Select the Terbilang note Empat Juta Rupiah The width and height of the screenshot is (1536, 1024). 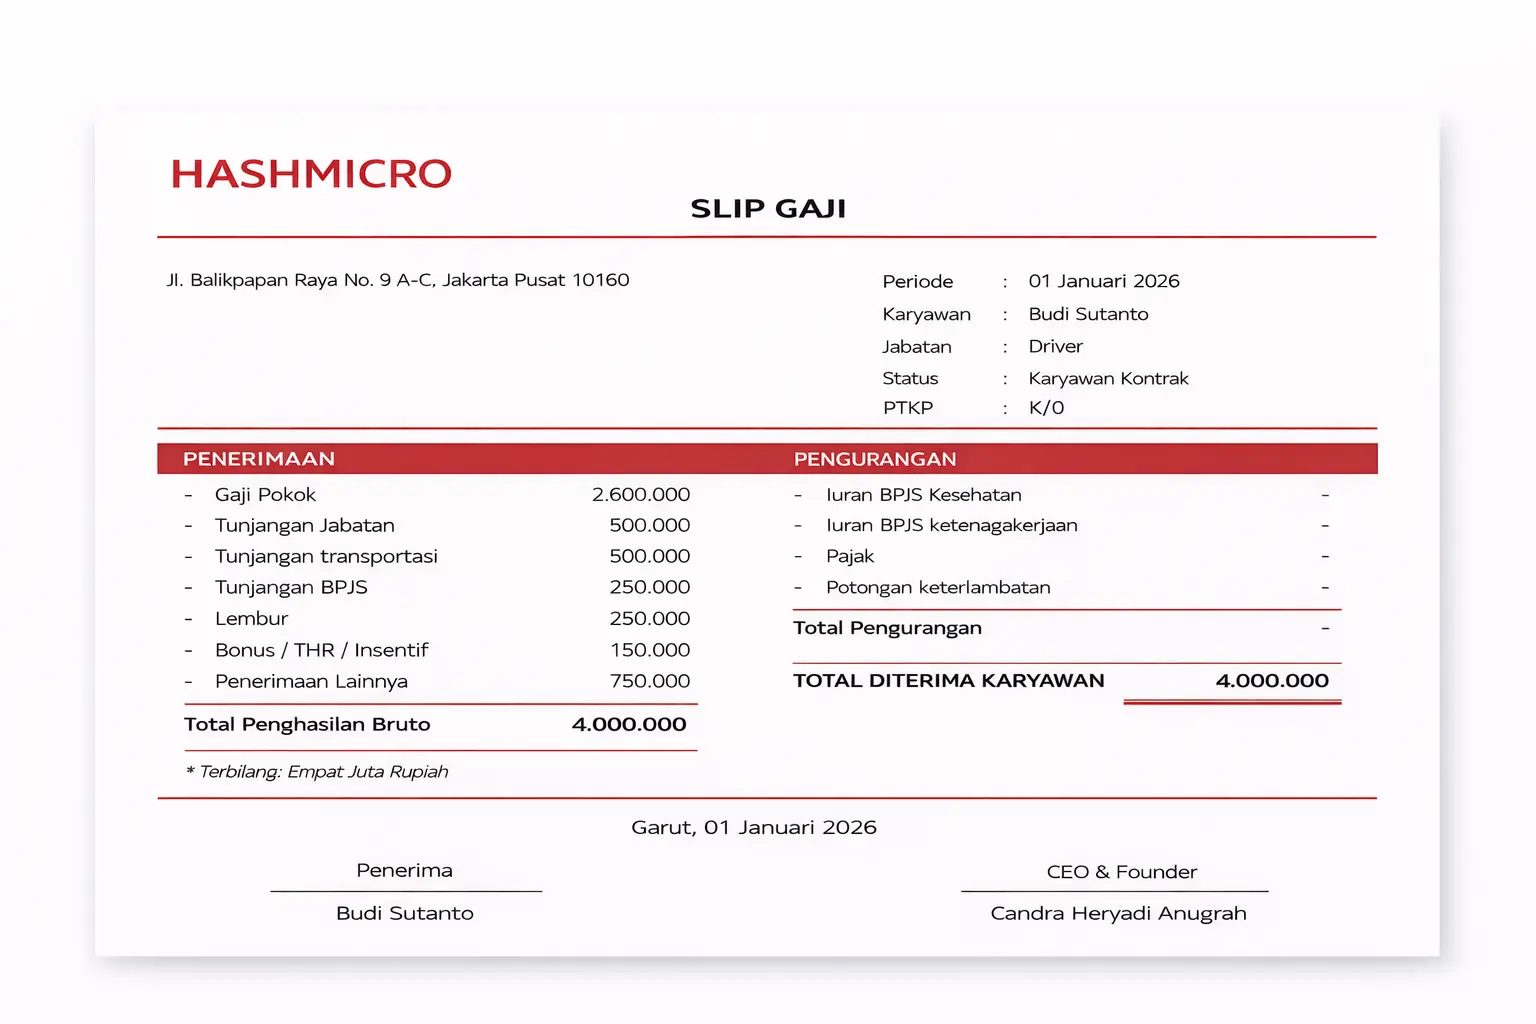coord(318,771)
